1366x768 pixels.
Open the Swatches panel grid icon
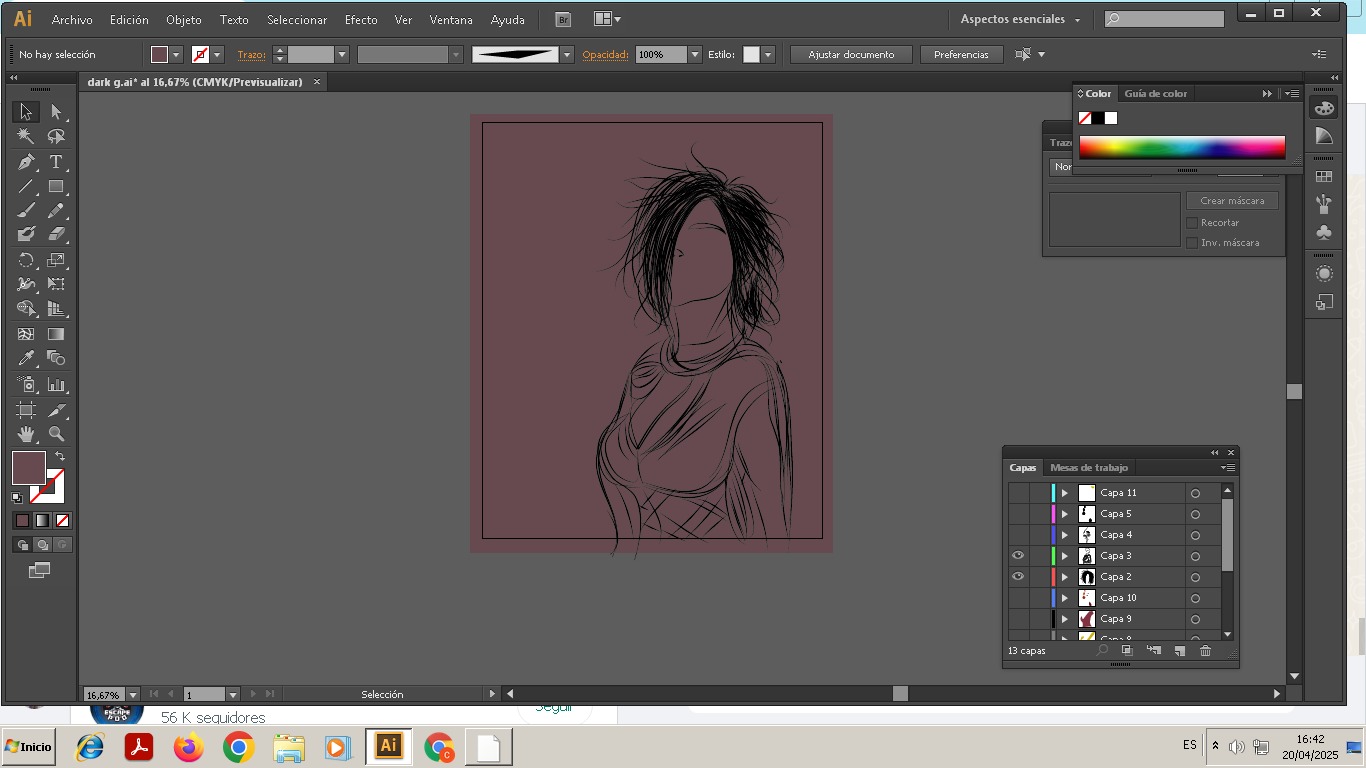(1324, 177)
